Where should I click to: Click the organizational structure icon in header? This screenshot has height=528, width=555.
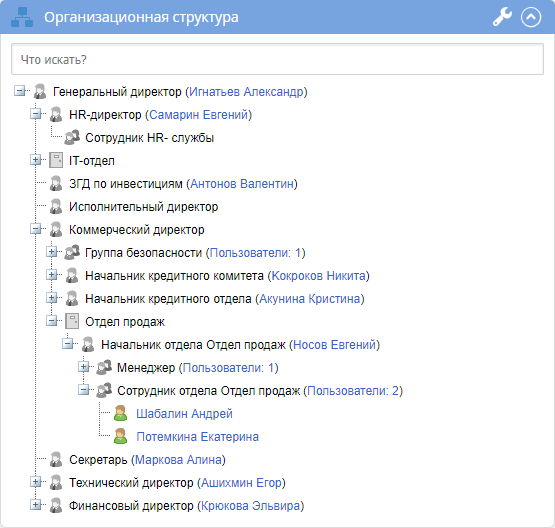click(x=22, y=17)
